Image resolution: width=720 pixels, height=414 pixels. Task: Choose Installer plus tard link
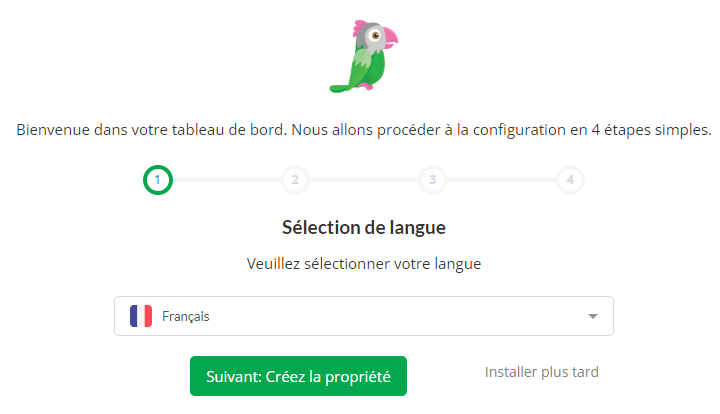coord(542,372)
